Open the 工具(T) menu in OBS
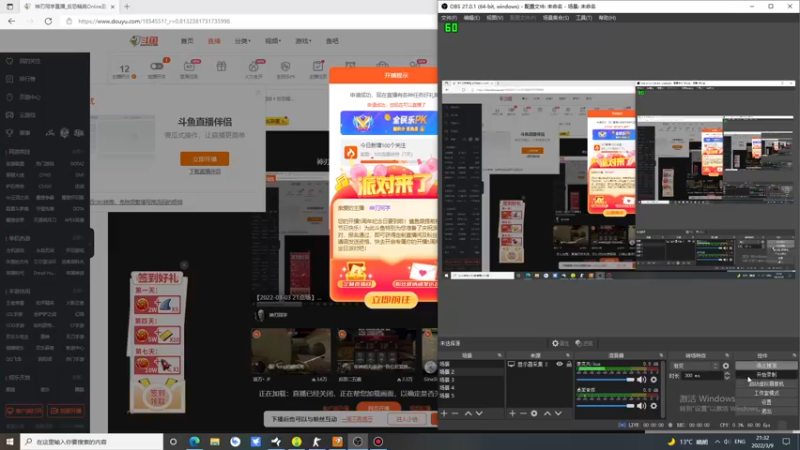This screenshot has width=800, height=450. click(x=584, y=18)
